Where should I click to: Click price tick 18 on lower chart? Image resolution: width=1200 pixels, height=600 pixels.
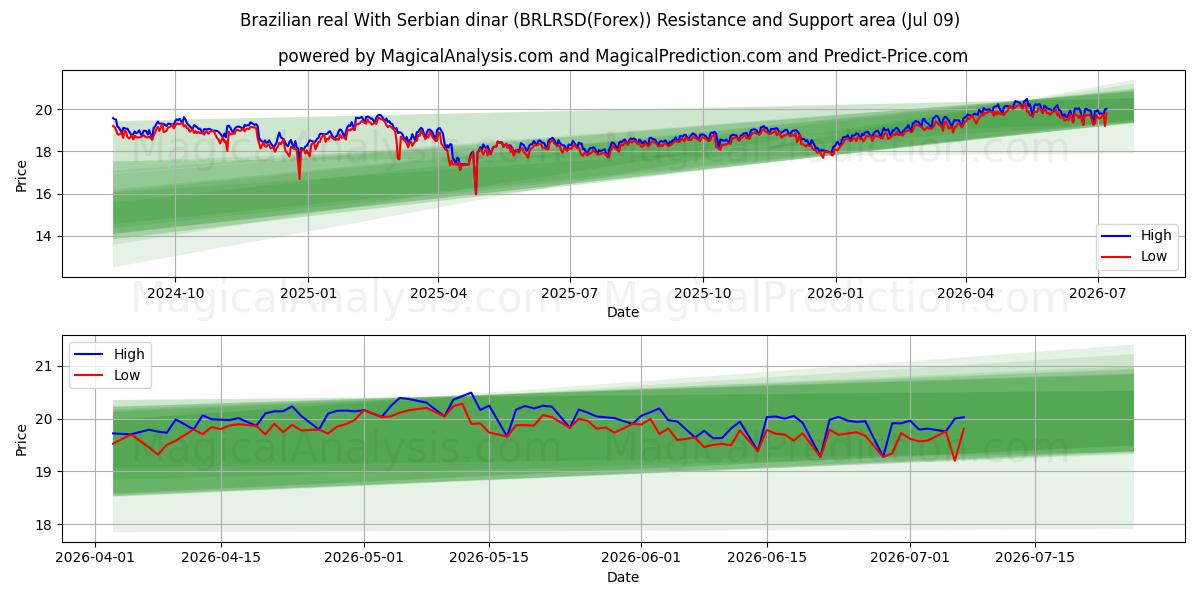coord(46,525)
